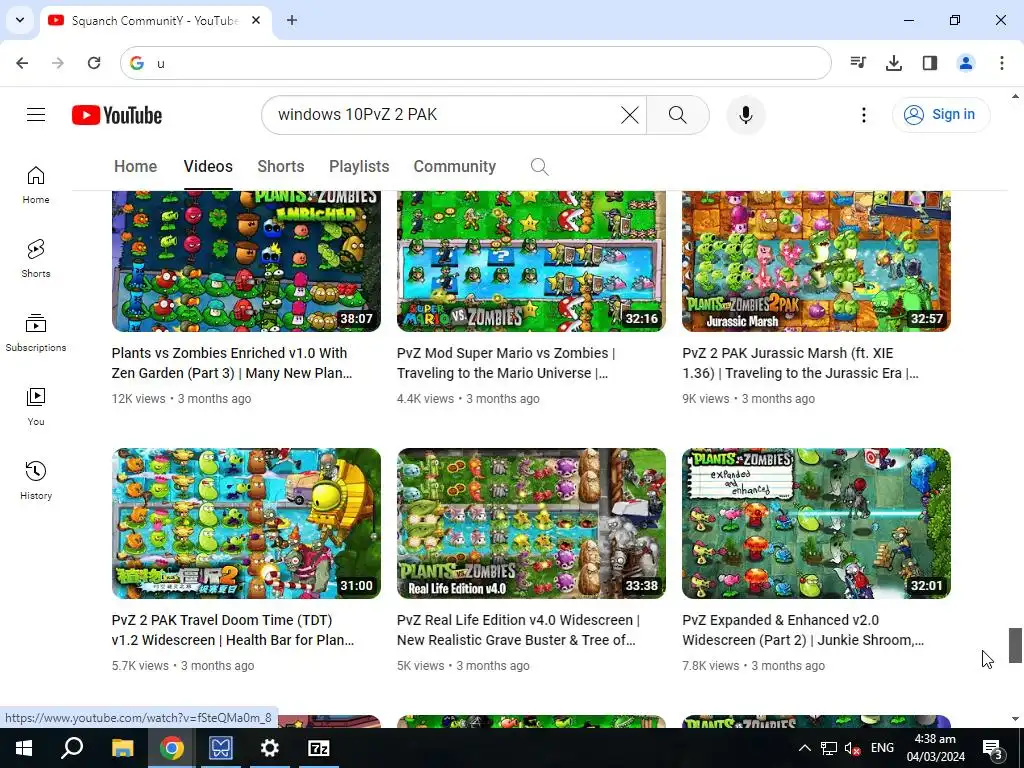Click the Expanded and Enhanced thumbnail 32:01

click(816, 523)
